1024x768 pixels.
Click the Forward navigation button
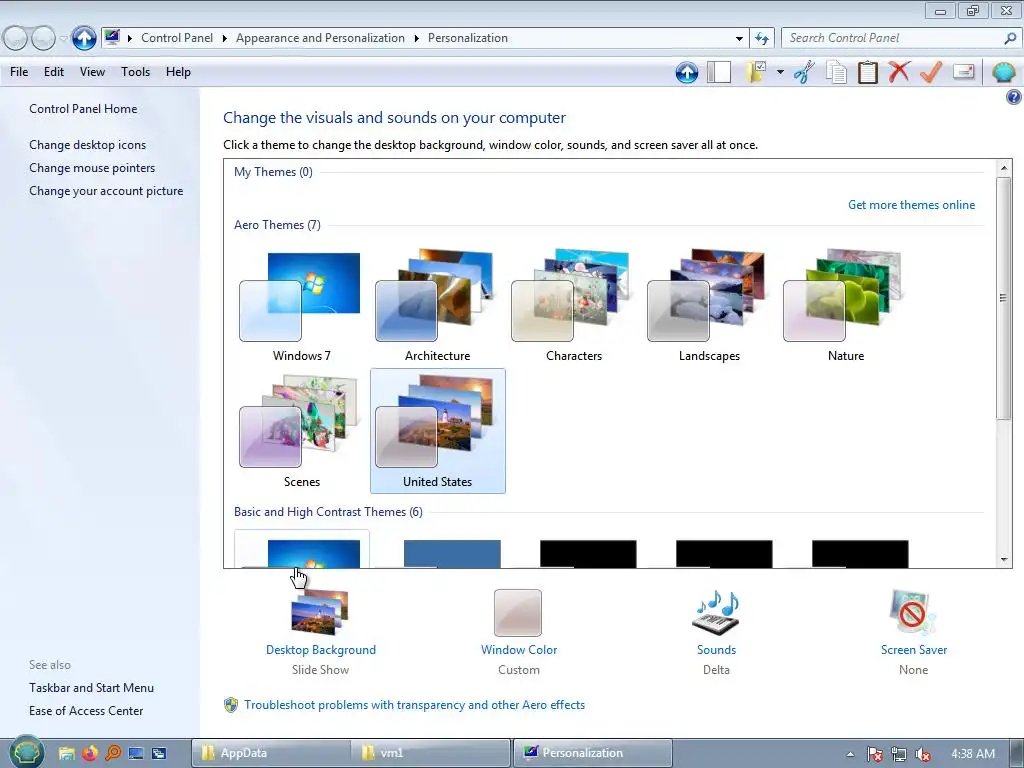(x=43, y=39)
